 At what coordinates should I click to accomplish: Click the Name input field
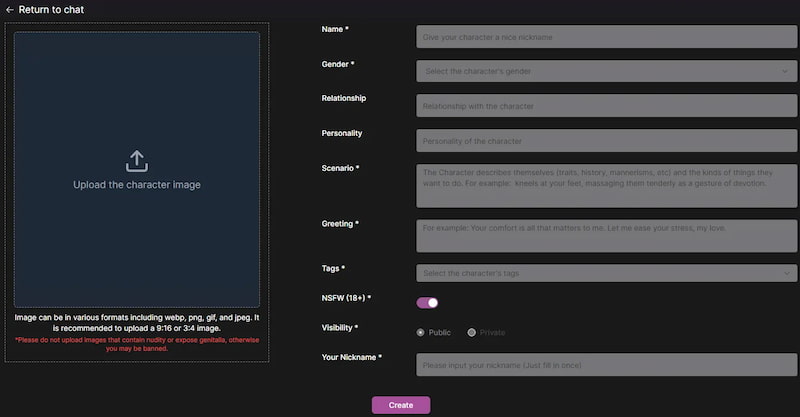tap(607, 37)
